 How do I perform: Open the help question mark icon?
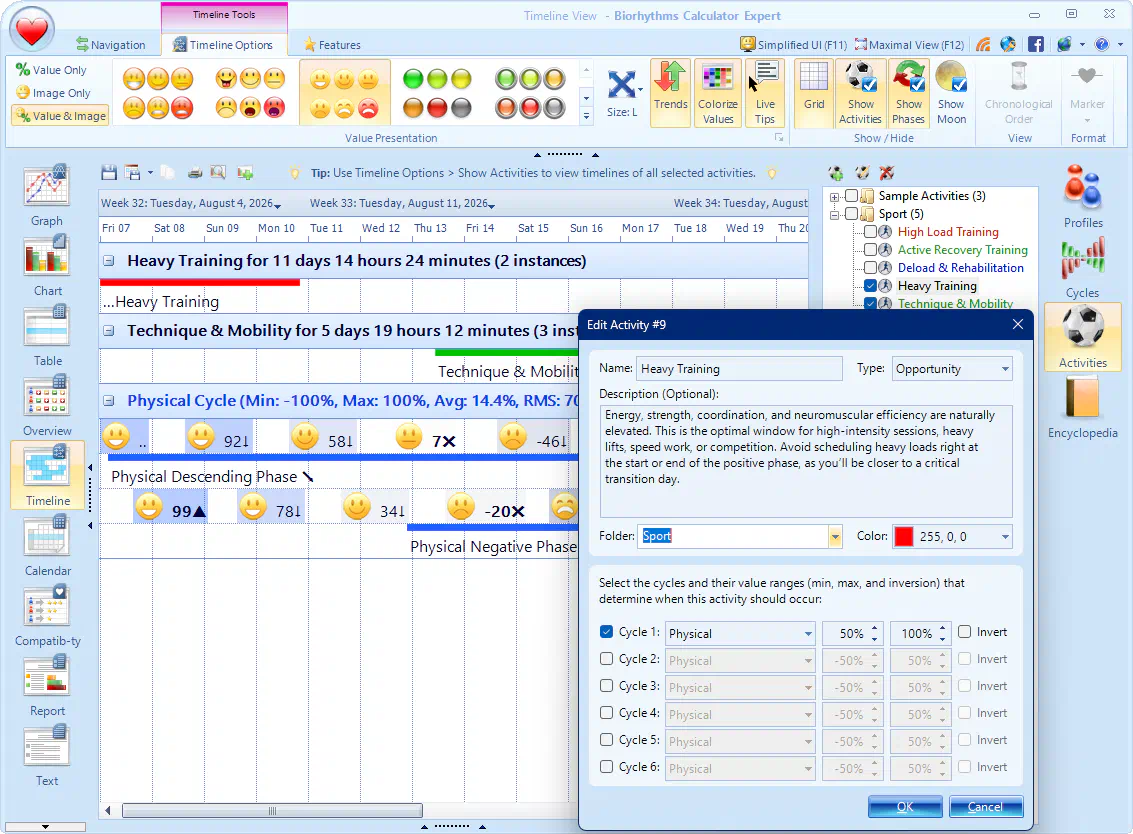click(1101, 44)
